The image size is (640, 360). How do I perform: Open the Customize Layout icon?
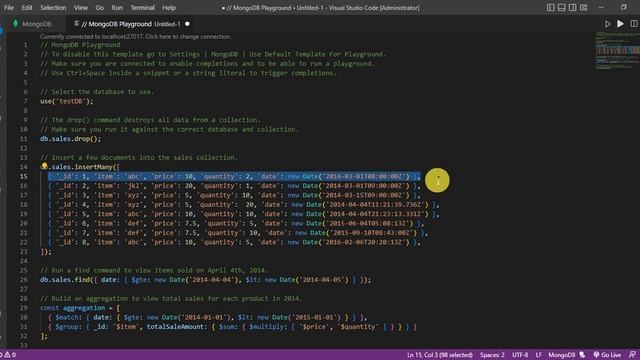[x=584, y=7]
